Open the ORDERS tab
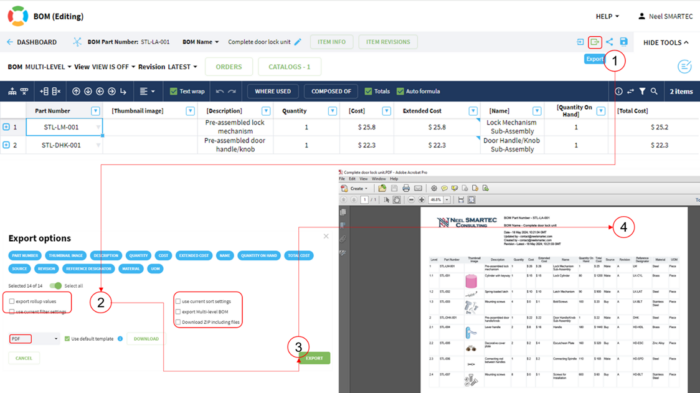The height and width of the screenshot is (393, 700). (229, 67)
